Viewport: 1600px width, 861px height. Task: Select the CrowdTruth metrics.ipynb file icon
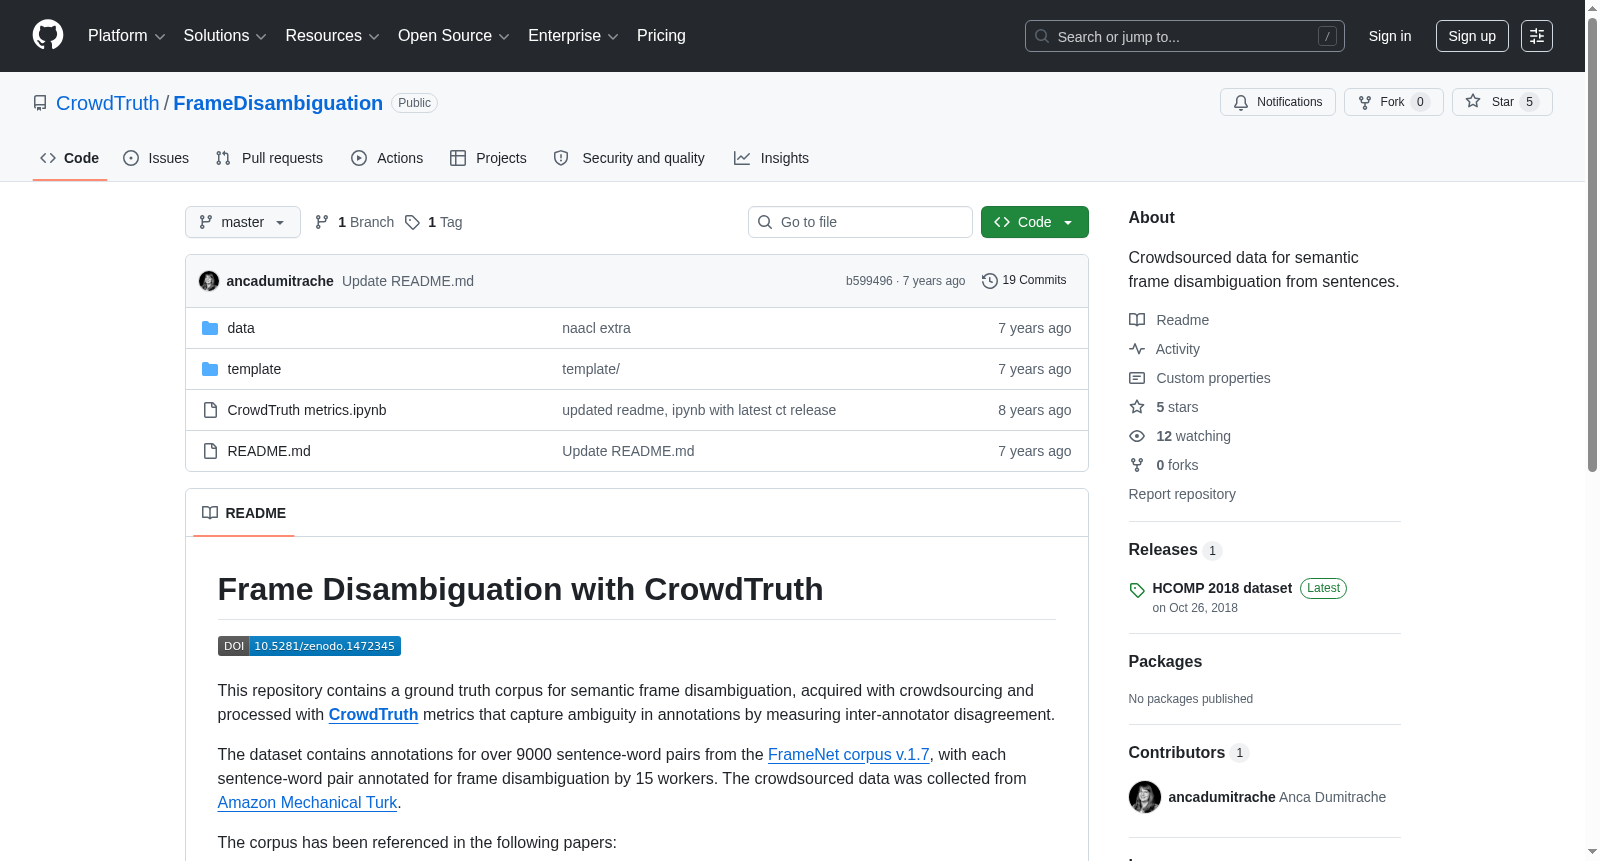point(210,410)
